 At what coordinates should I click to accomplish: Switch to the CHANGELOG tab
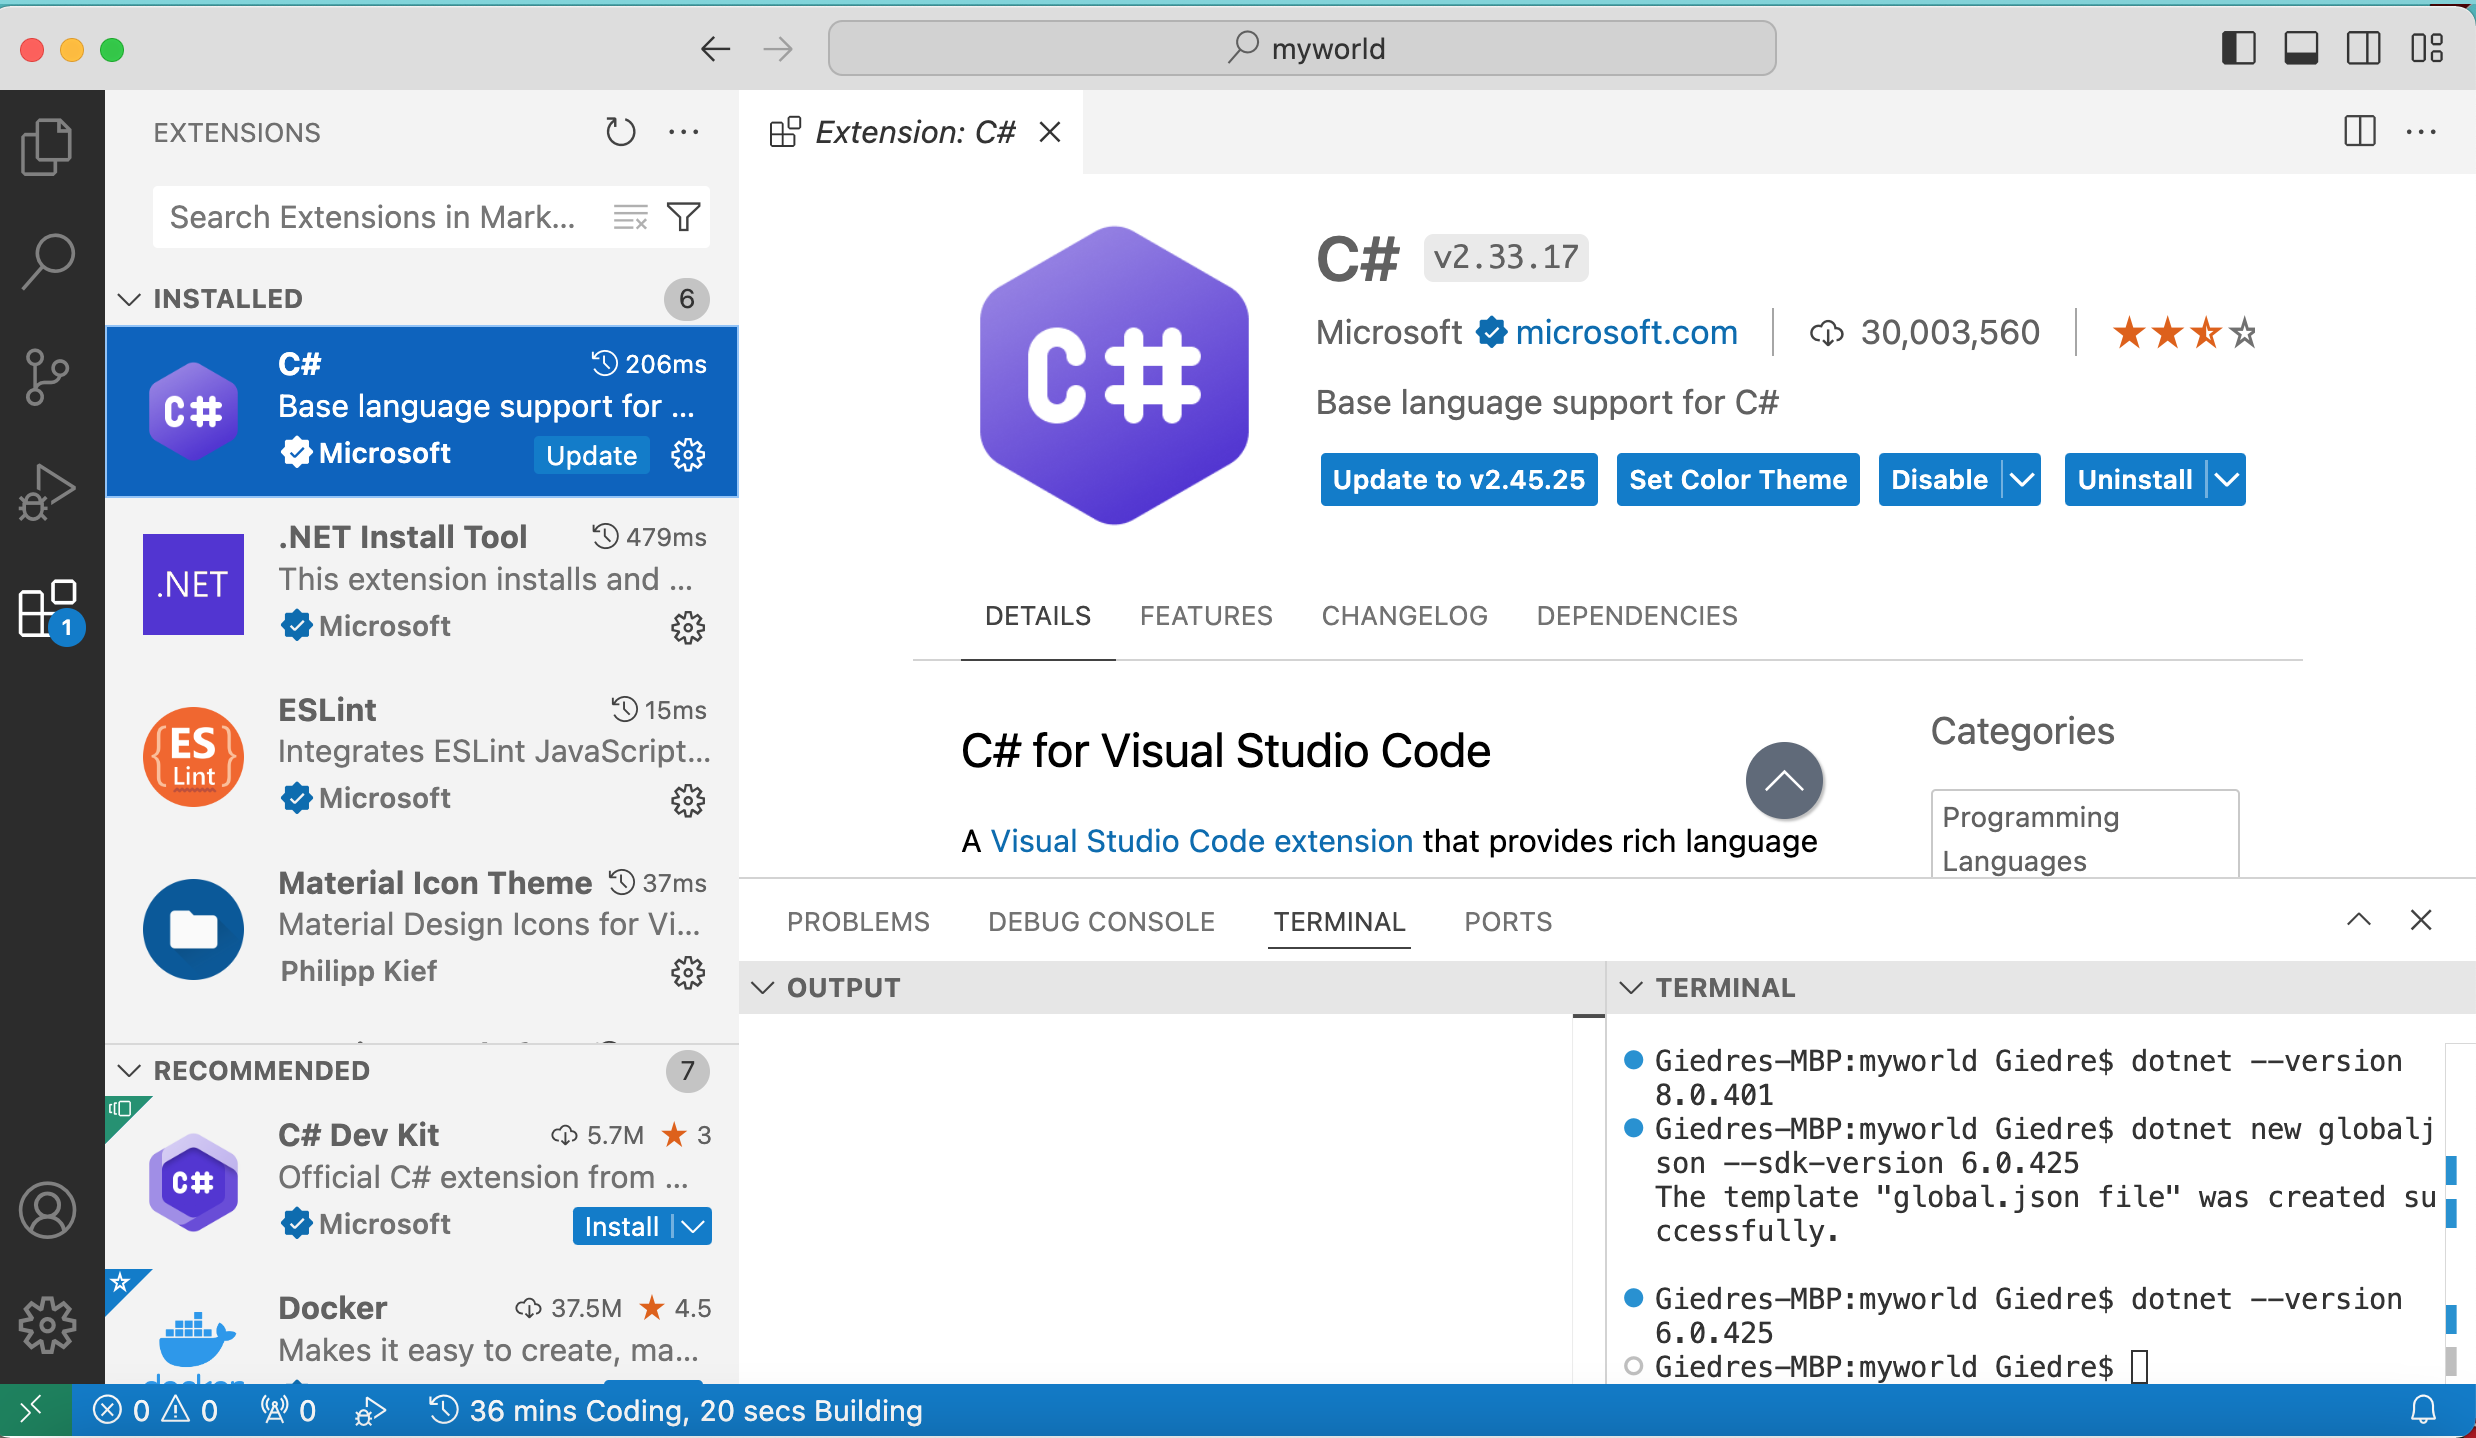(1405, 615)
